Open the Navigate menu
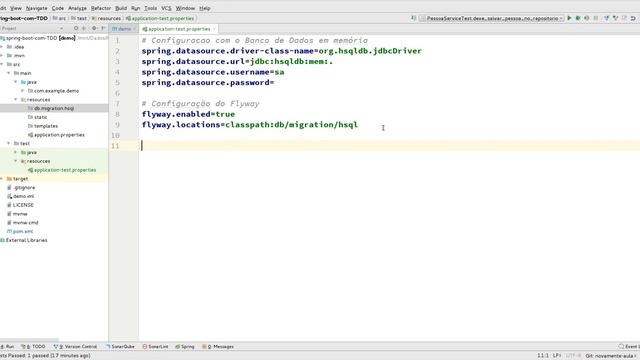 37,8
